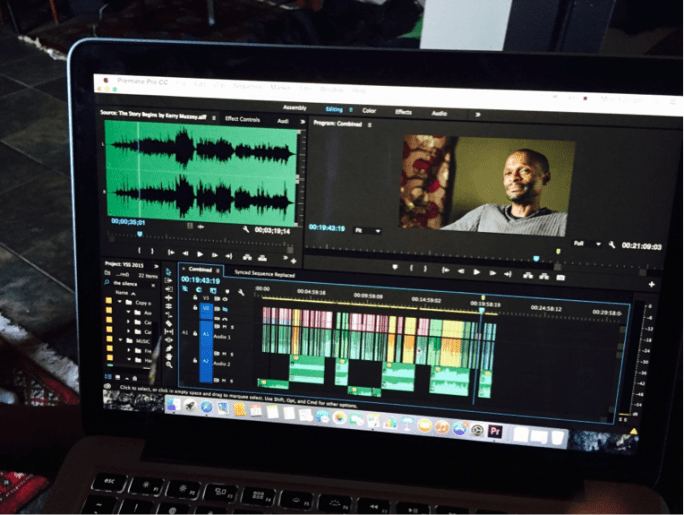Toggle lock on track A2
Image resolution: width=684 pixels, height=515 pixels.
pos(195,362)
